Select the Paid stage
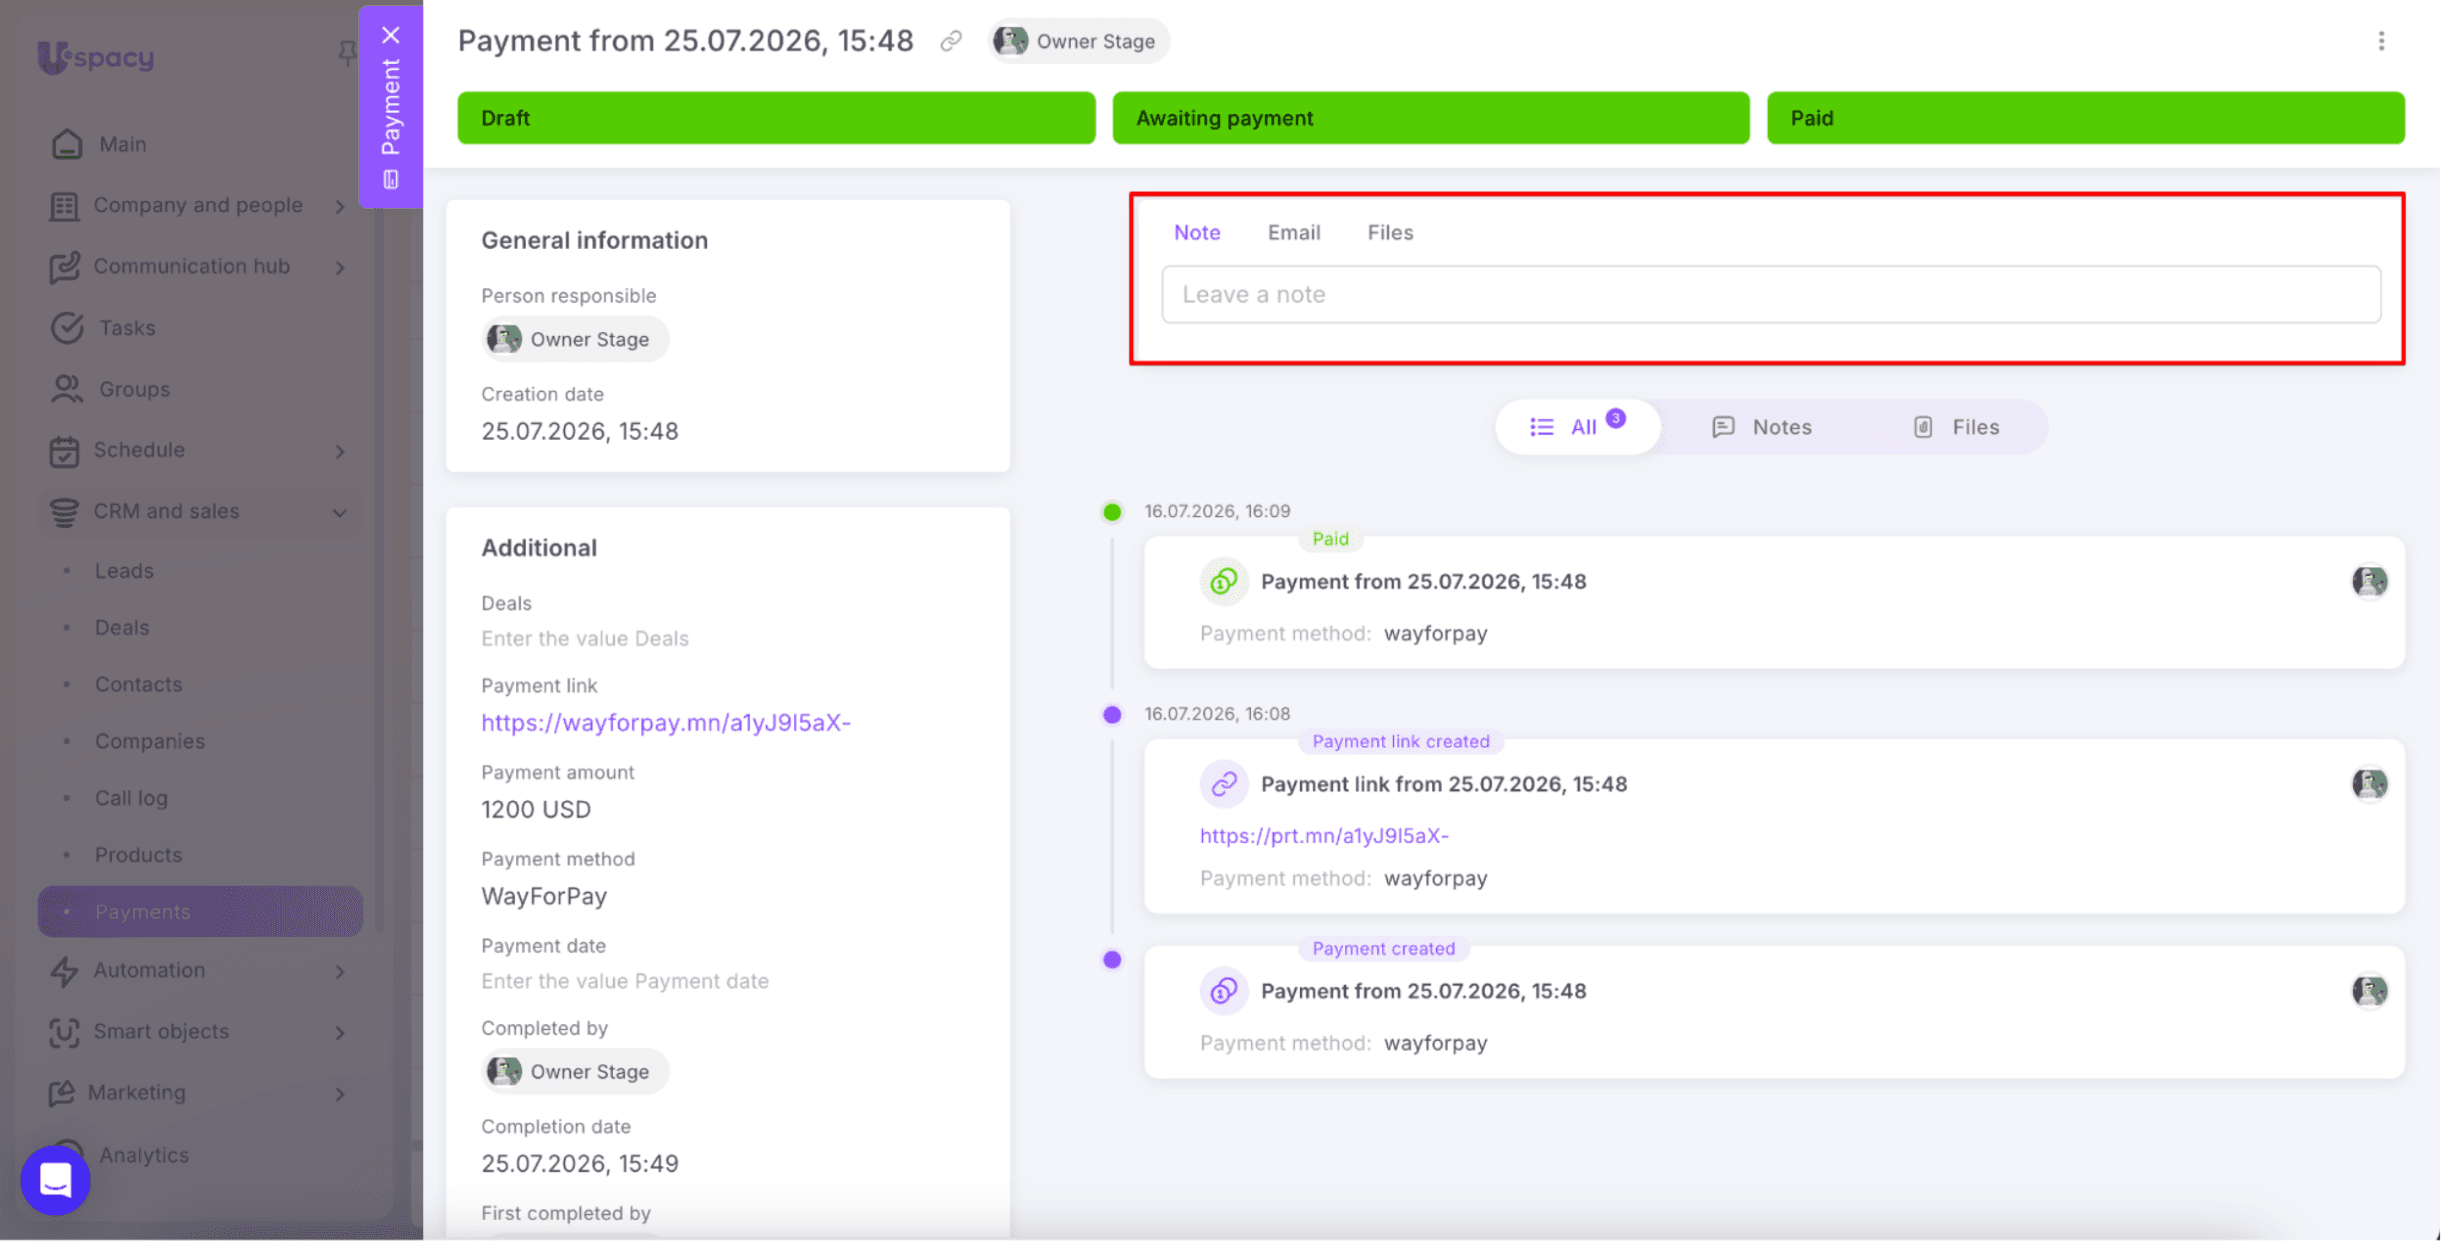The image size is (2442, 1242). coord(2085,118)
